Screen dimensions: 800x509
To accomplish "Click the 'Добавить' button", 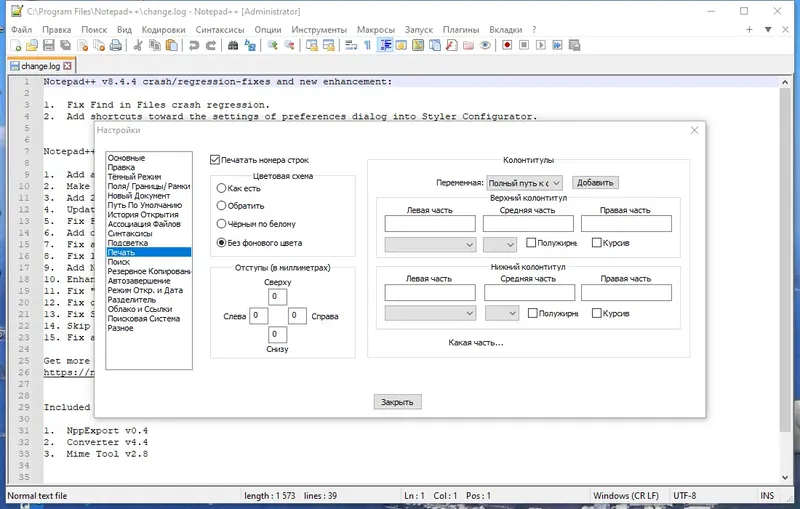I will click(595, 183).
